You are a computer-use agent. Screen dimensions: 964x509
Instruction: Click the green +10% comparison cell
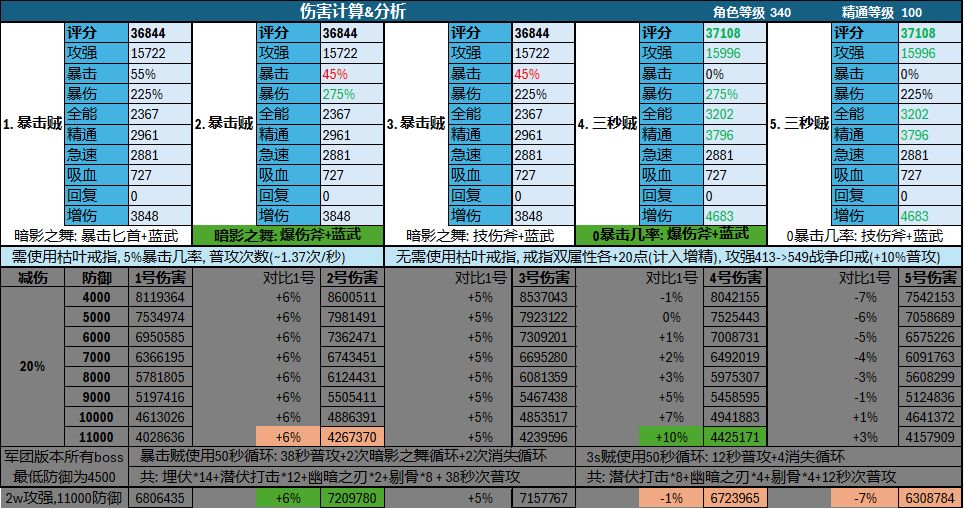671,437
